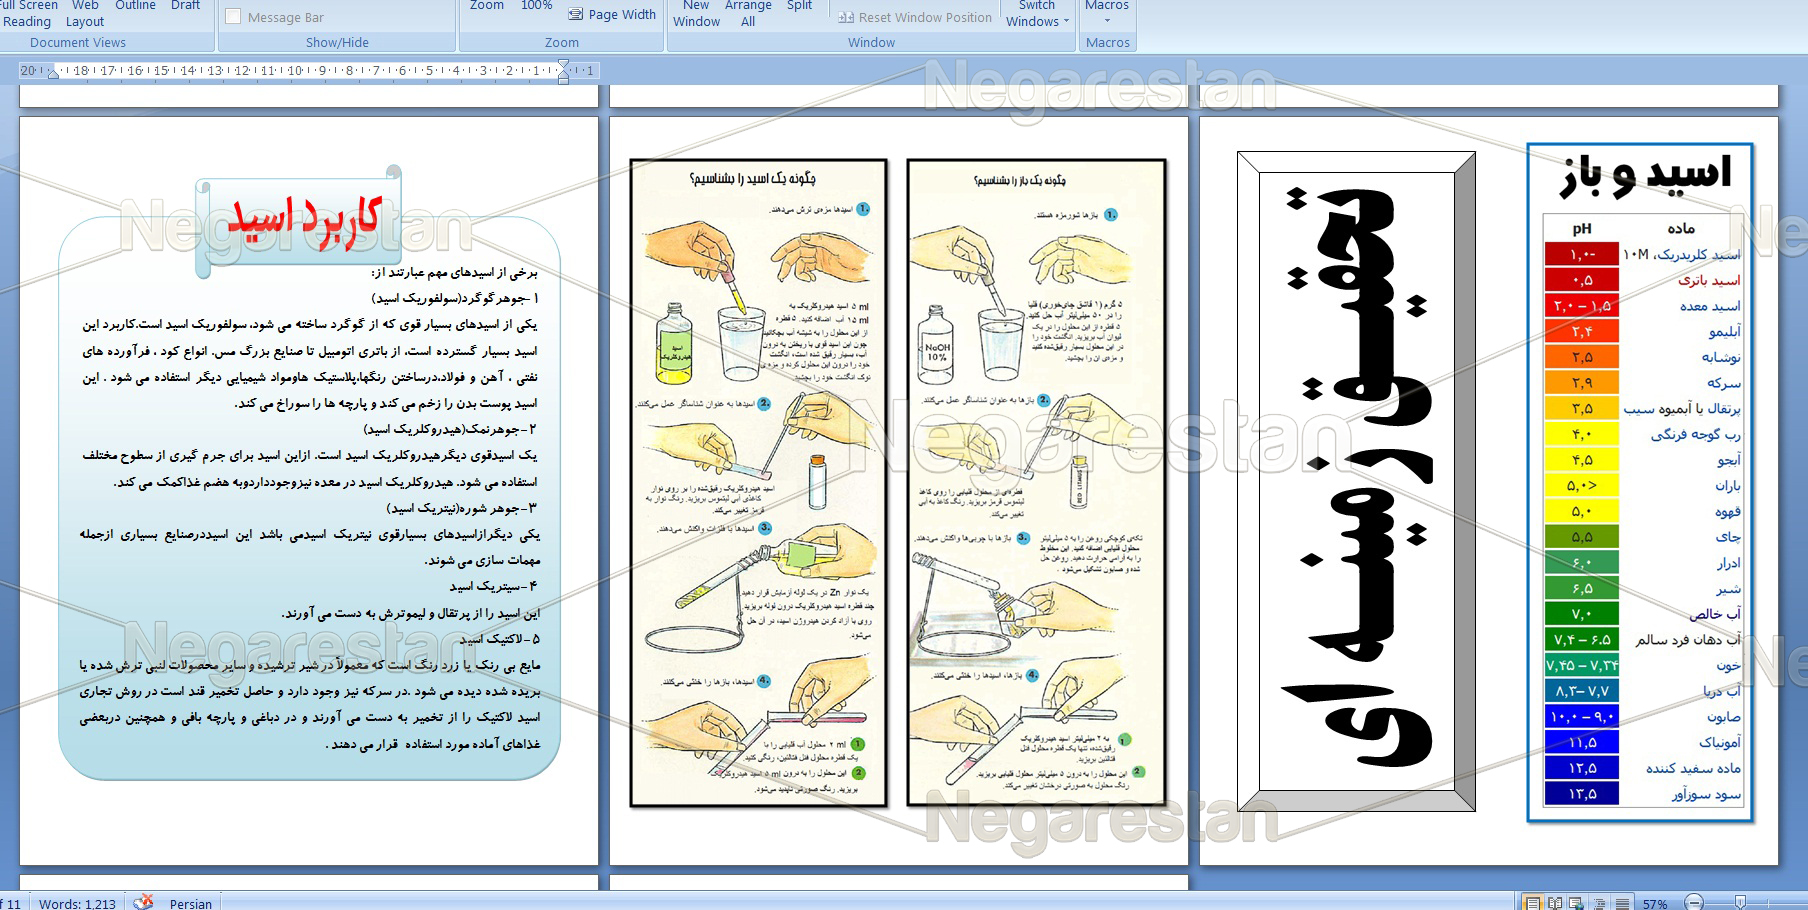Select the vertical WordArt title graphic
The width and height of the screenshot is (1808, 910).
point(1356,481)
